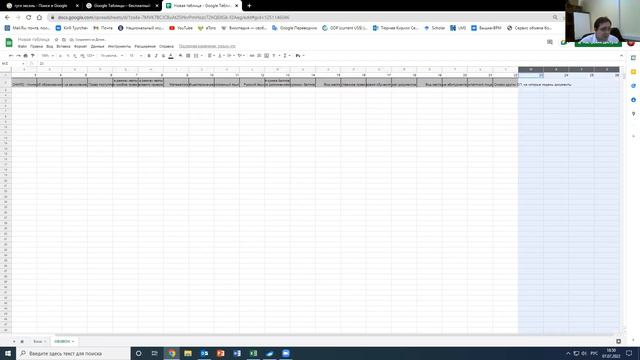The width and height of the screenshot is (640, 360).
Task: Reload the page in Chrome
Action: pos(29,18)
